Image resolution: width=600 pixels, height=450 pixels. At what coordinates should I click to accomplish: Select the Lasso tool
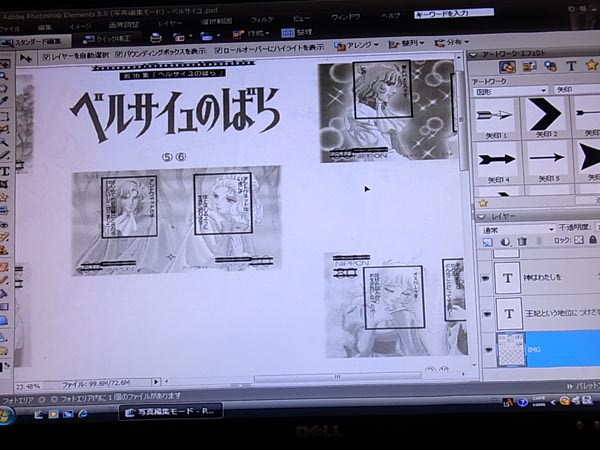[4, 129]
